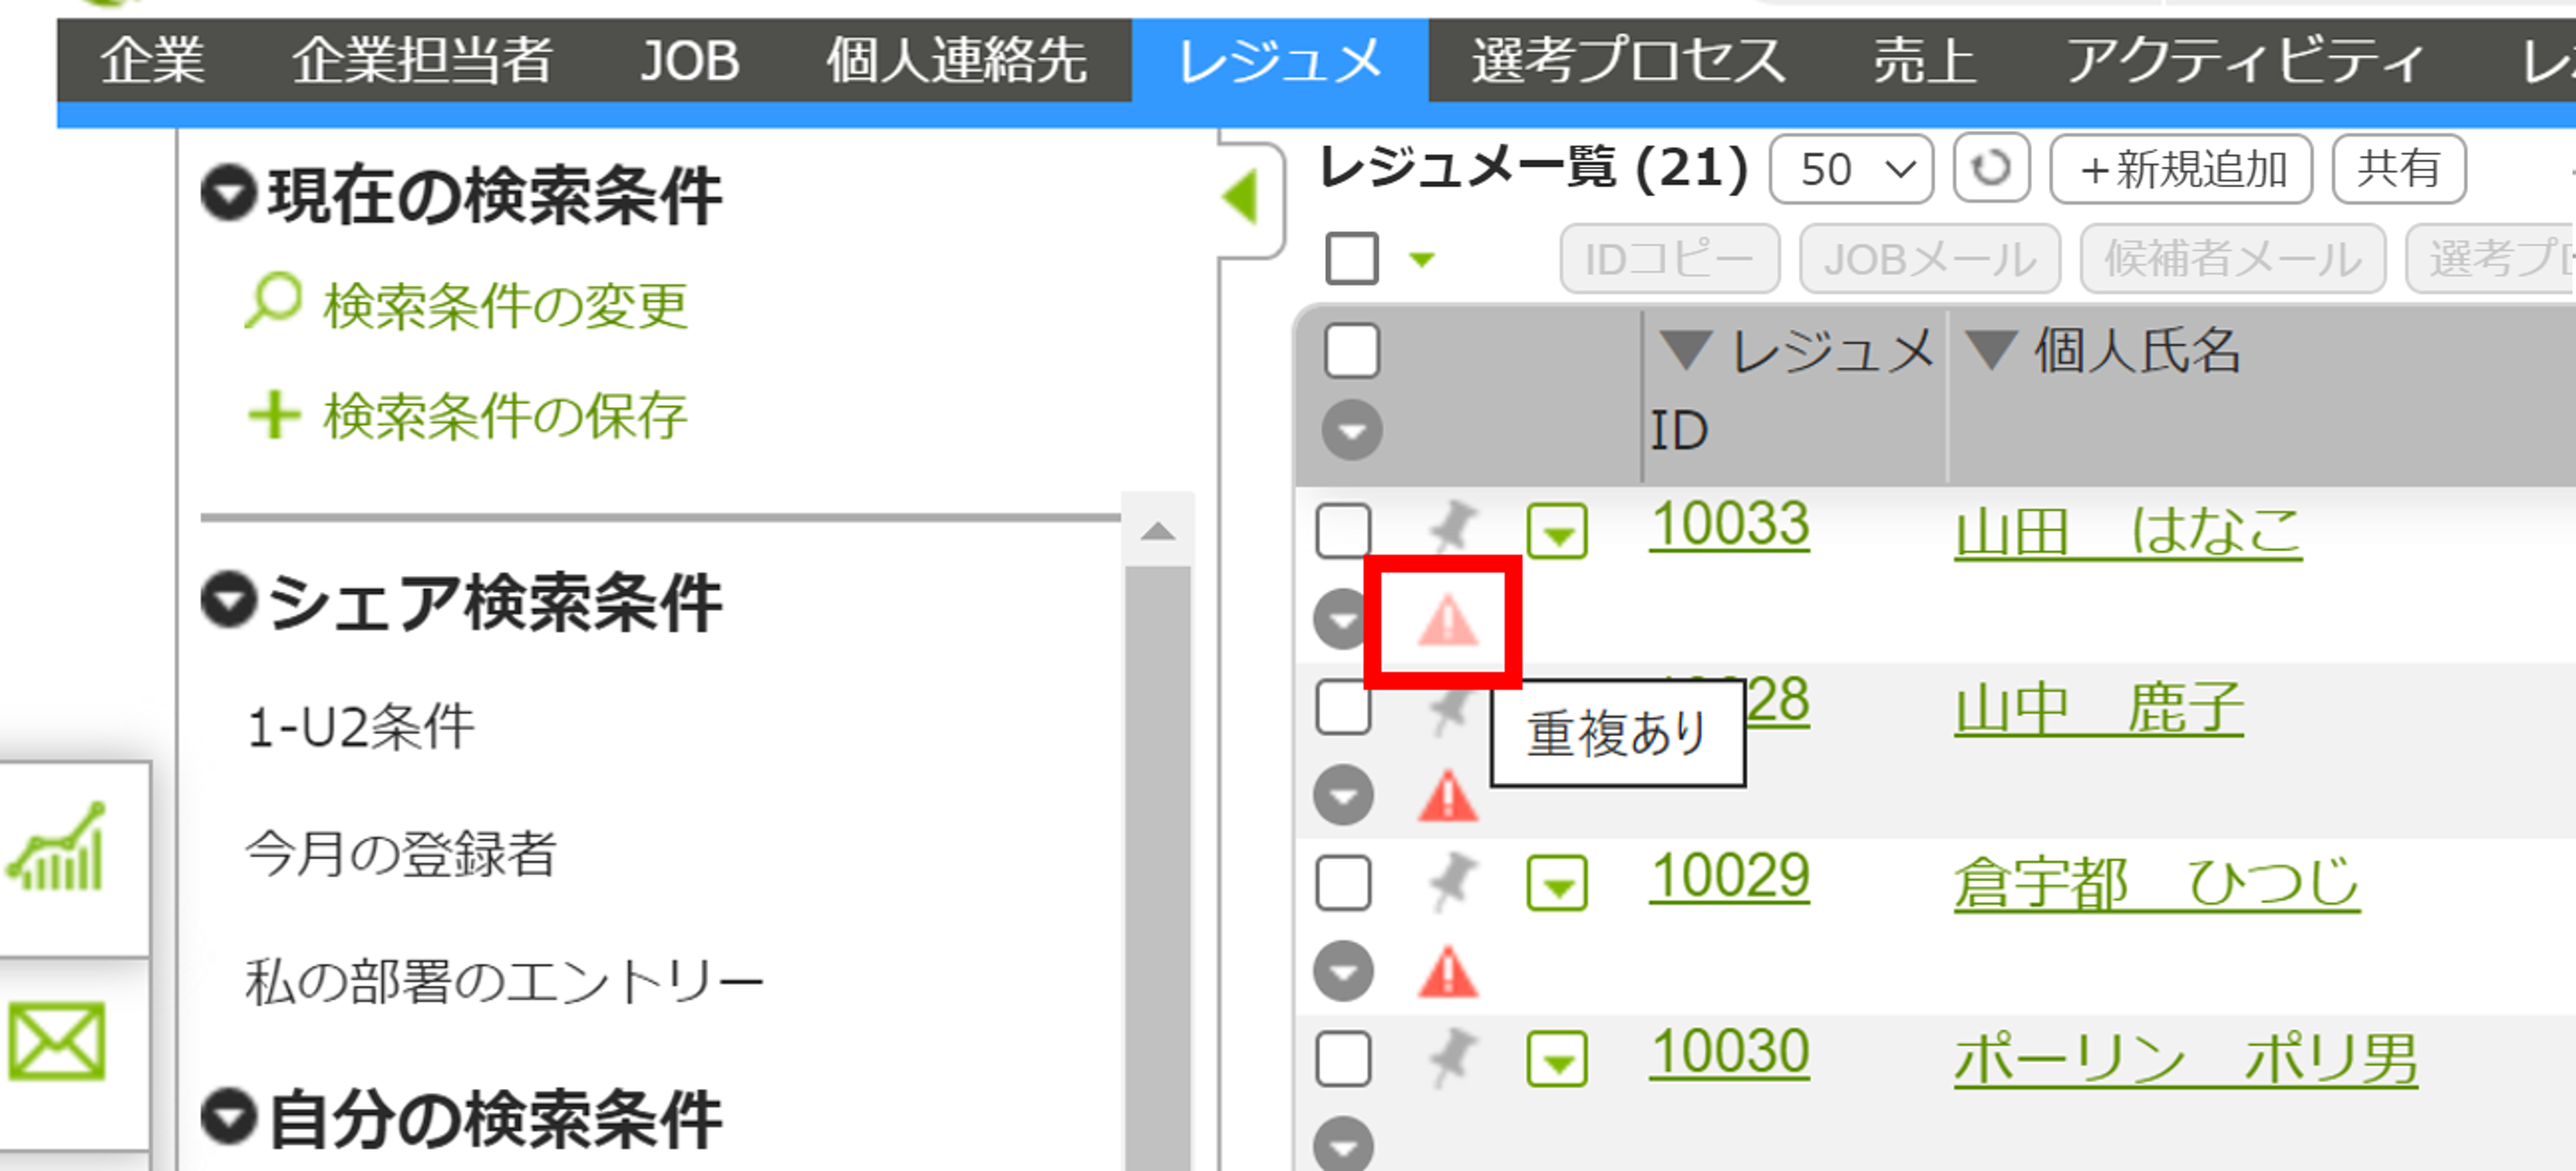Click the 共有 button
Image resolution: width=2576 pixels, height=1171 pixels.
tap(2398, 169)
